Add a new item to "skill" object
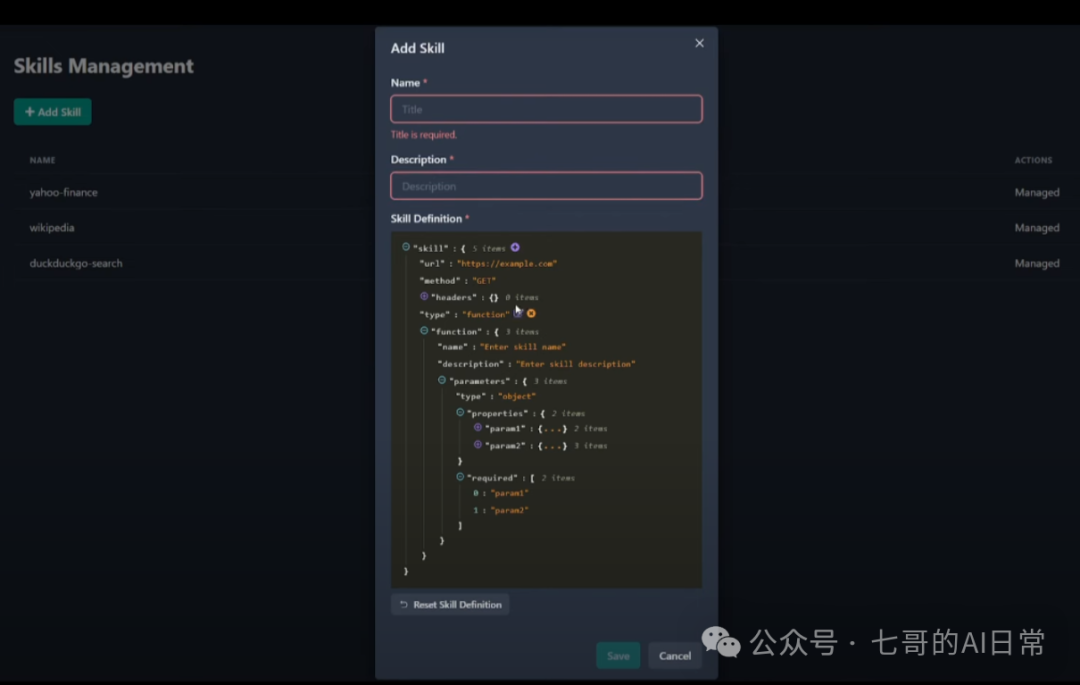 pos(515,247)
